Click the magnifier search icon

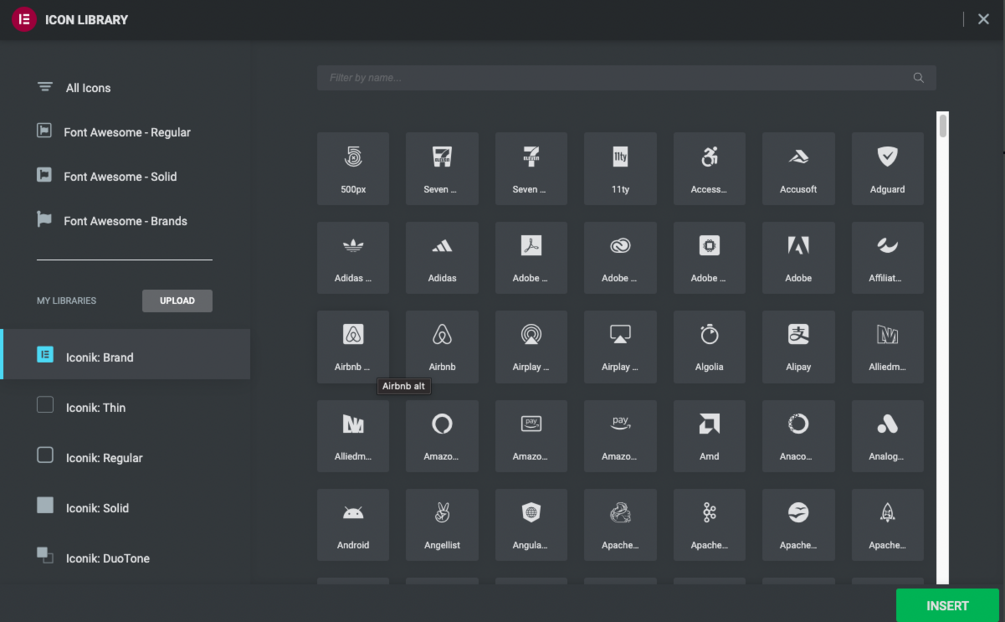918,78
